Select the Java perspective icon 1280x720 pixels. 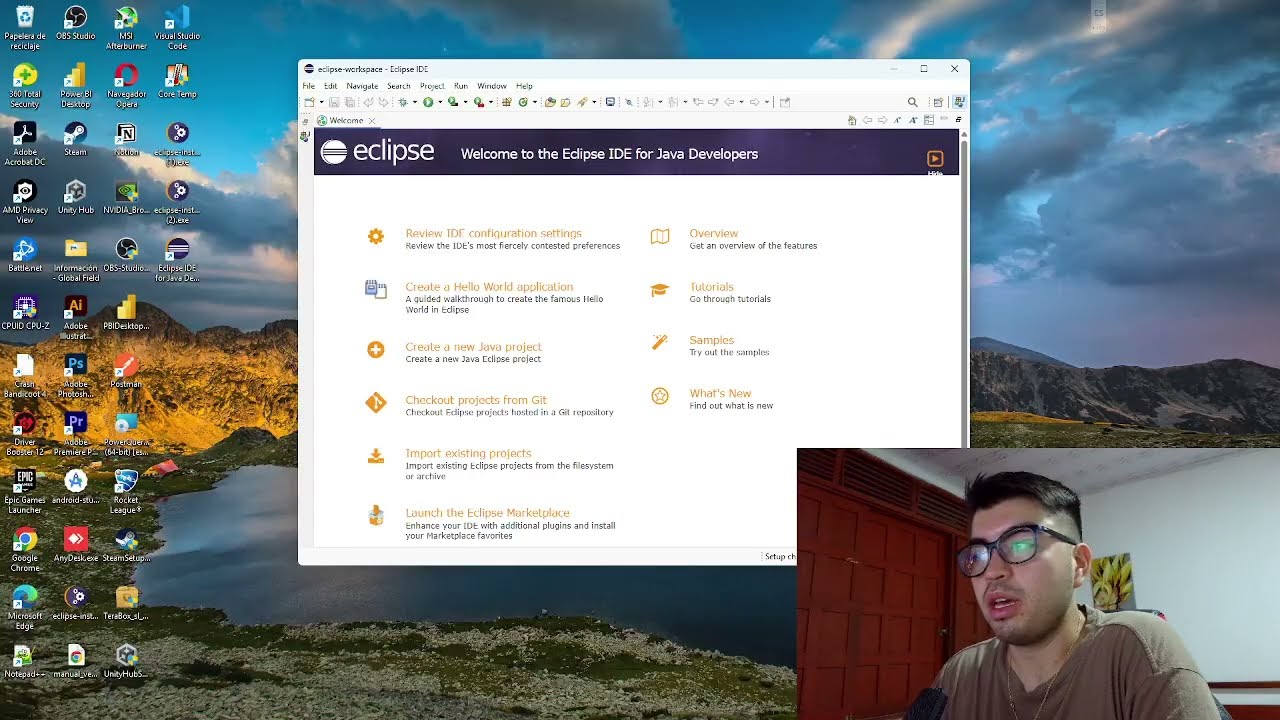[x=960, y=102]
